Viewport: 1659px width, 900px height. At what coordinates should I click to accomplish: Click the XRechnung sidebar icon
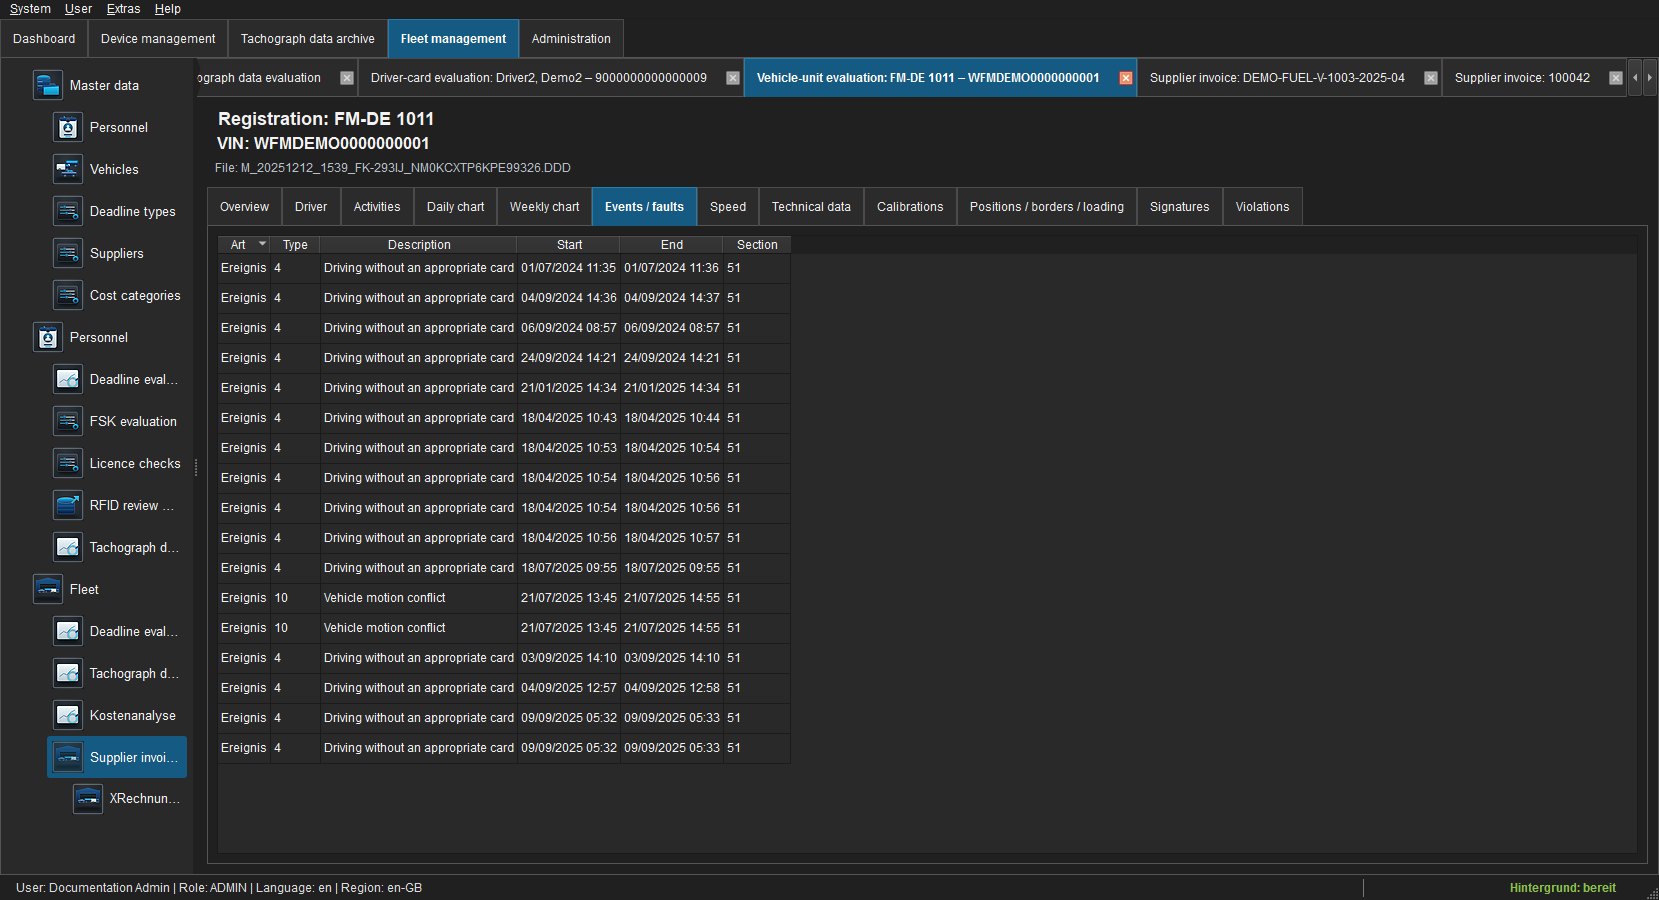coord(88,798)
